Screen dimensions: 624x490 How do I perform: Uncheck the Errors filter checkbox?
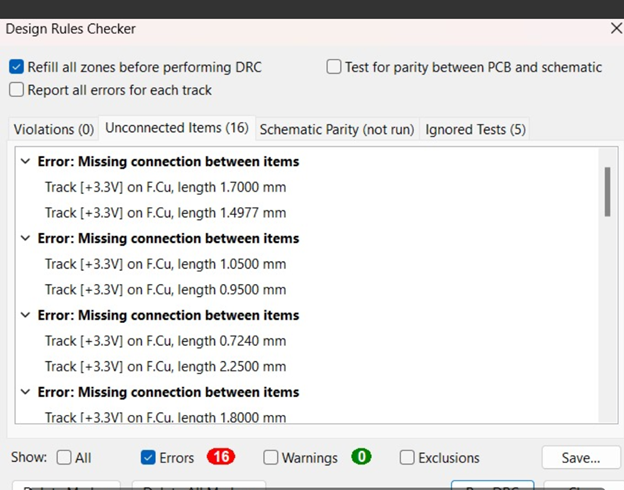click(x=149, y=458)
